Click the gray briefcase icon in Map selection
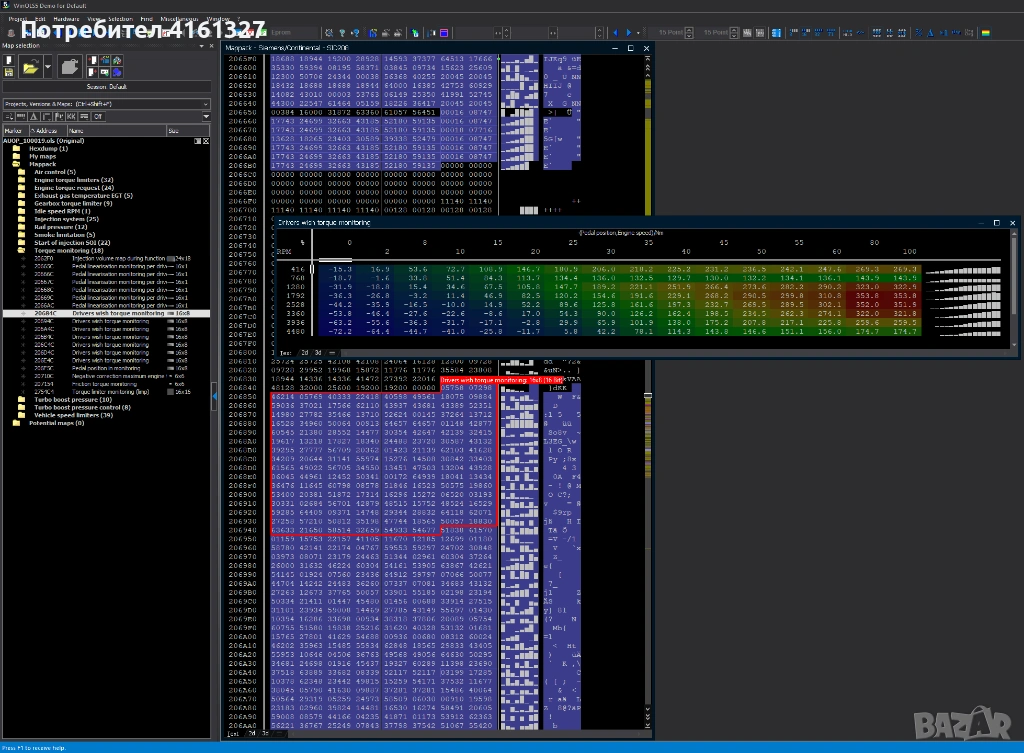 click(x=69, y=68)
